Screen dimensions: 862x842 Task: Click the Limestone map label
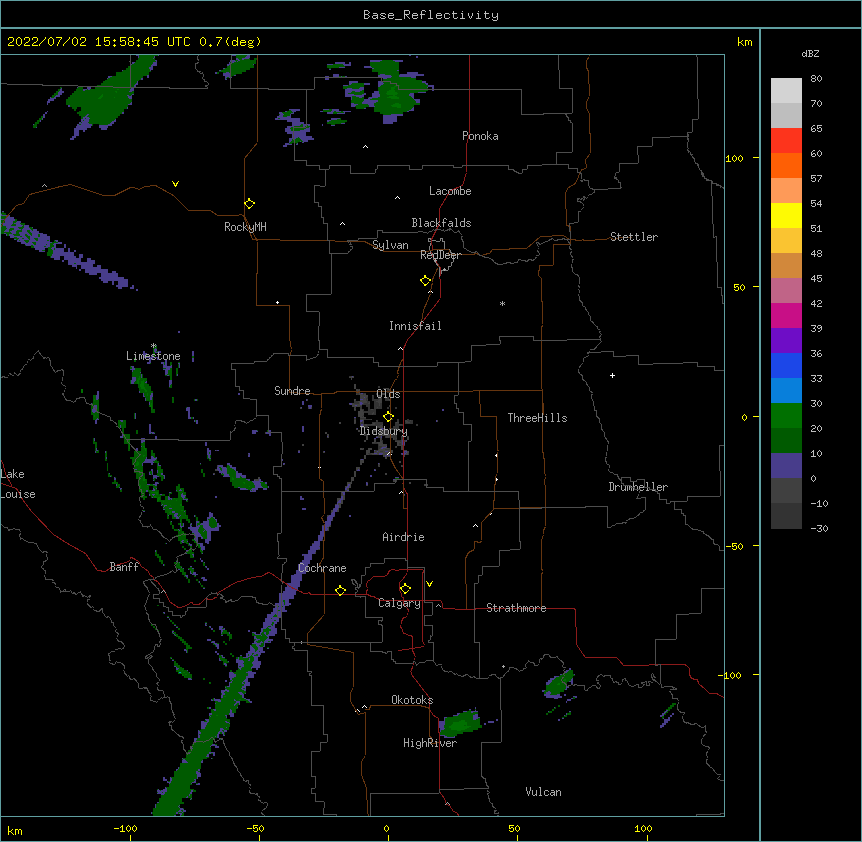[x=153, y=356]
